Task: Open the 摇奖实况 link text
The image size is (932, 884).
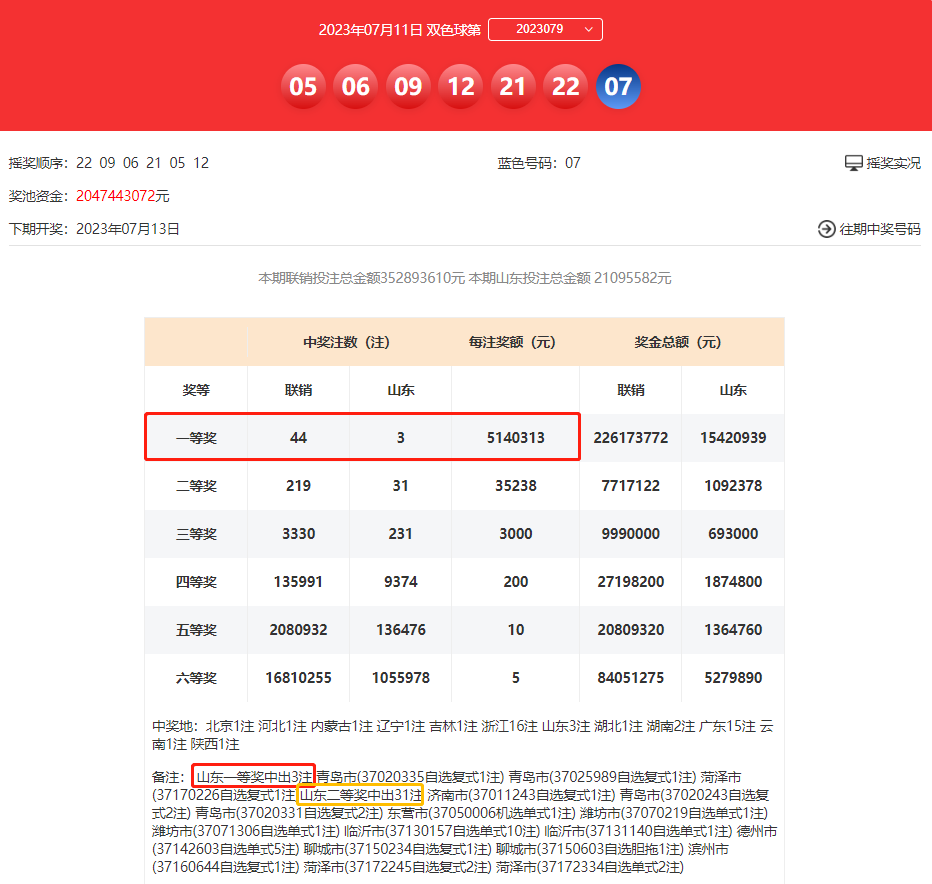Action: [x=893, y=163]
